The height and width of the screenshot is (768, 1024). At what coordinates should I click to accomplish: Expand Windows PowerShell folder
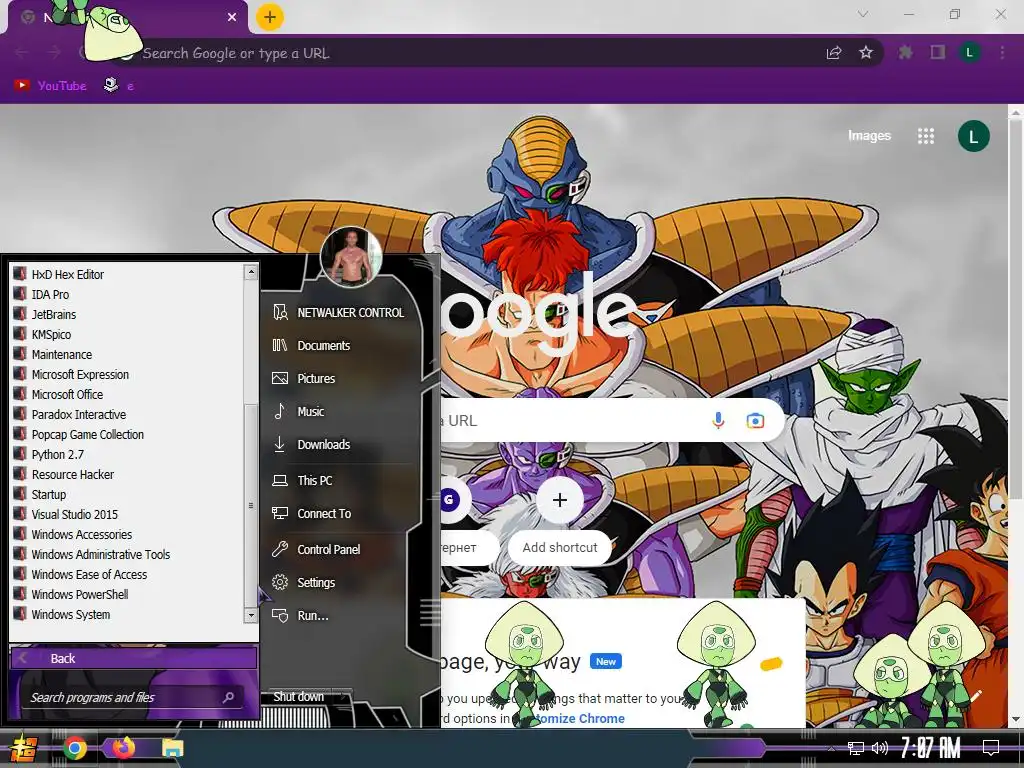[x=80, y=594]
